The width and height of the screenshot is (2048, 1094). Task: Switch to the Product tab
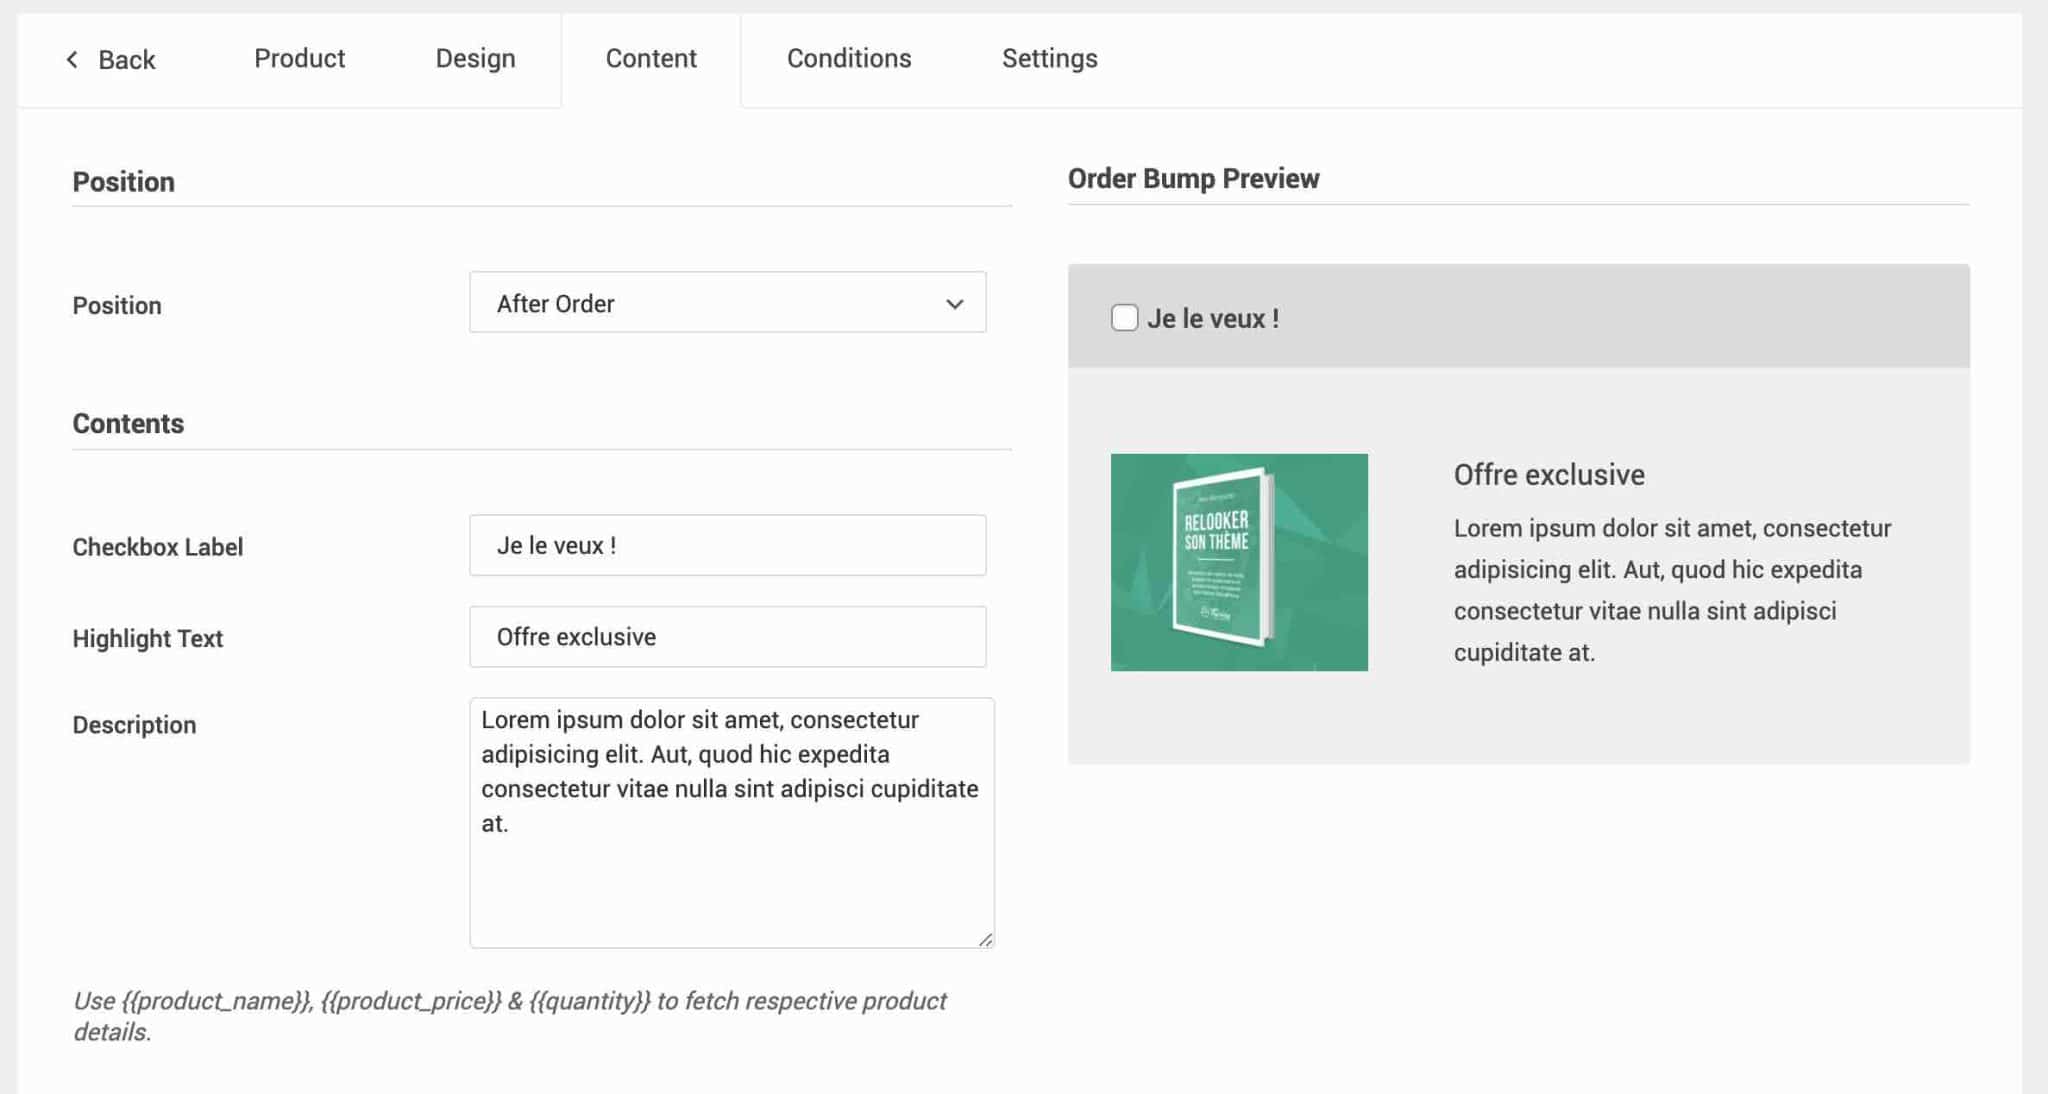pyautogui.click(x=299, y=59)
